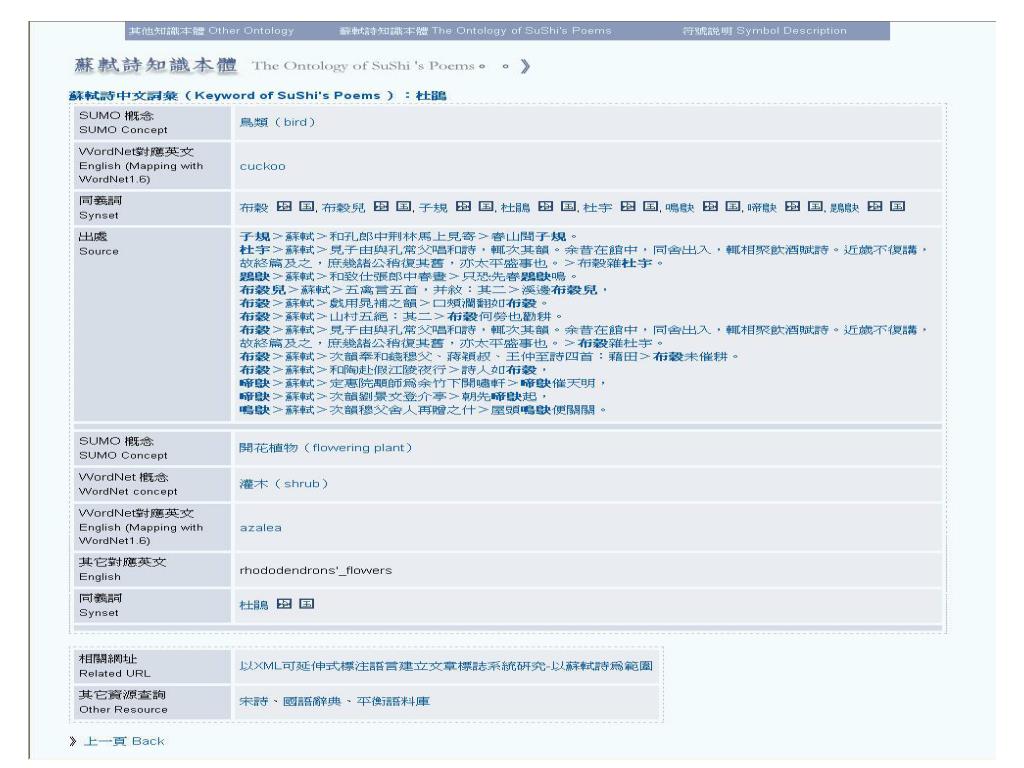Viewport: 1024px width, 768px height.
Task: Open the azalea WordNet link
Action: [261, 528]
